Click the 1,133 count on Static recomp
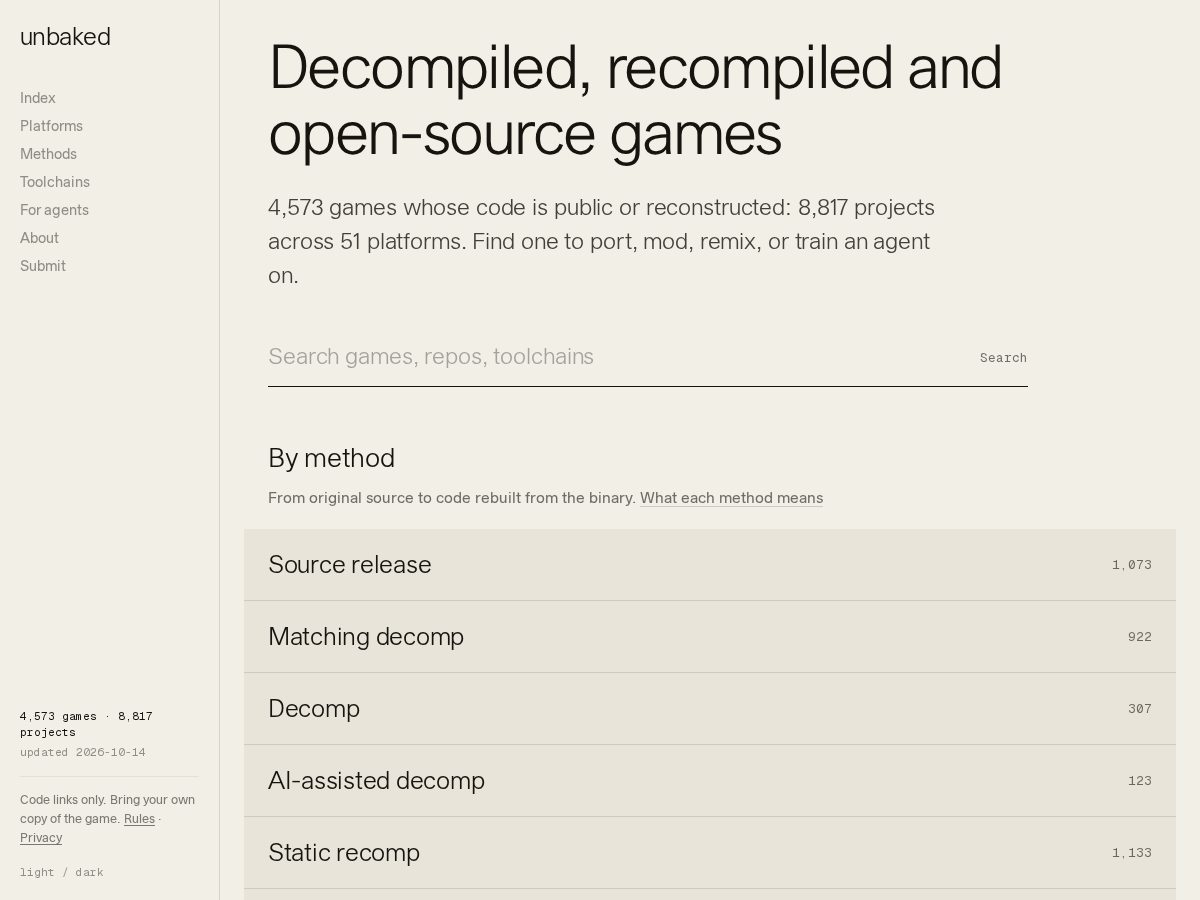Viewport: 1200px width, 900px height. (1132, 853)
